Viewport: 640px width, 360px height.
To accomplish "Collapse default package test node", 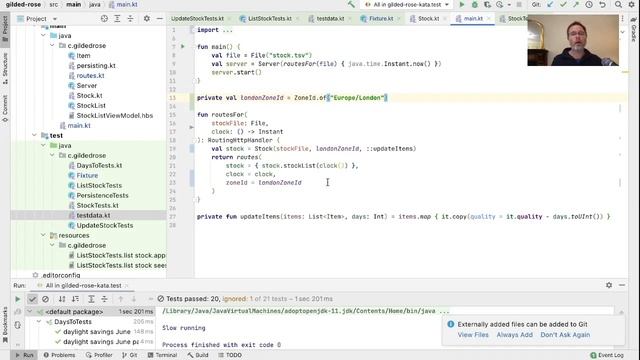I will [x=29, y=311].
